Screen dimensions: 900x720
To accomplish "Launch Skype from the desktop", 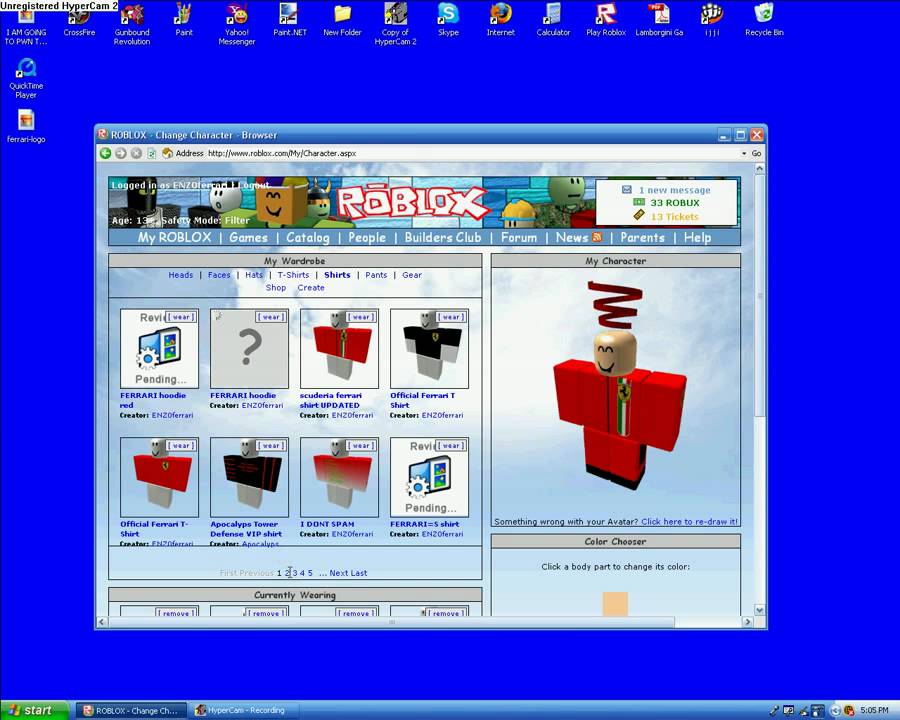I will pos(448,18).
